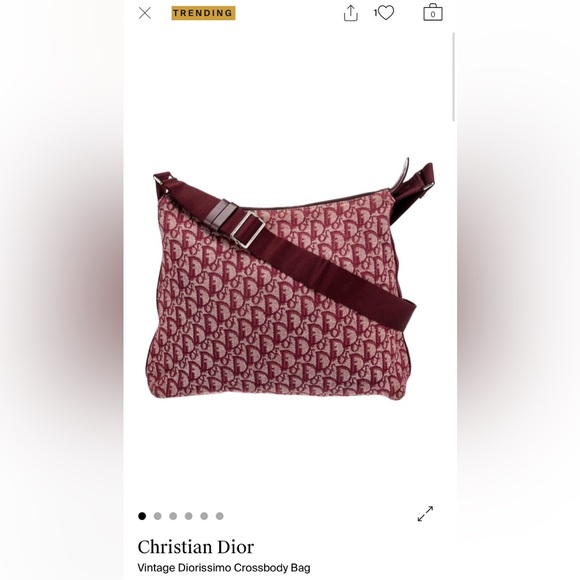Click Vintage Diorissimo Crossbody Bag title

(224, 568)
